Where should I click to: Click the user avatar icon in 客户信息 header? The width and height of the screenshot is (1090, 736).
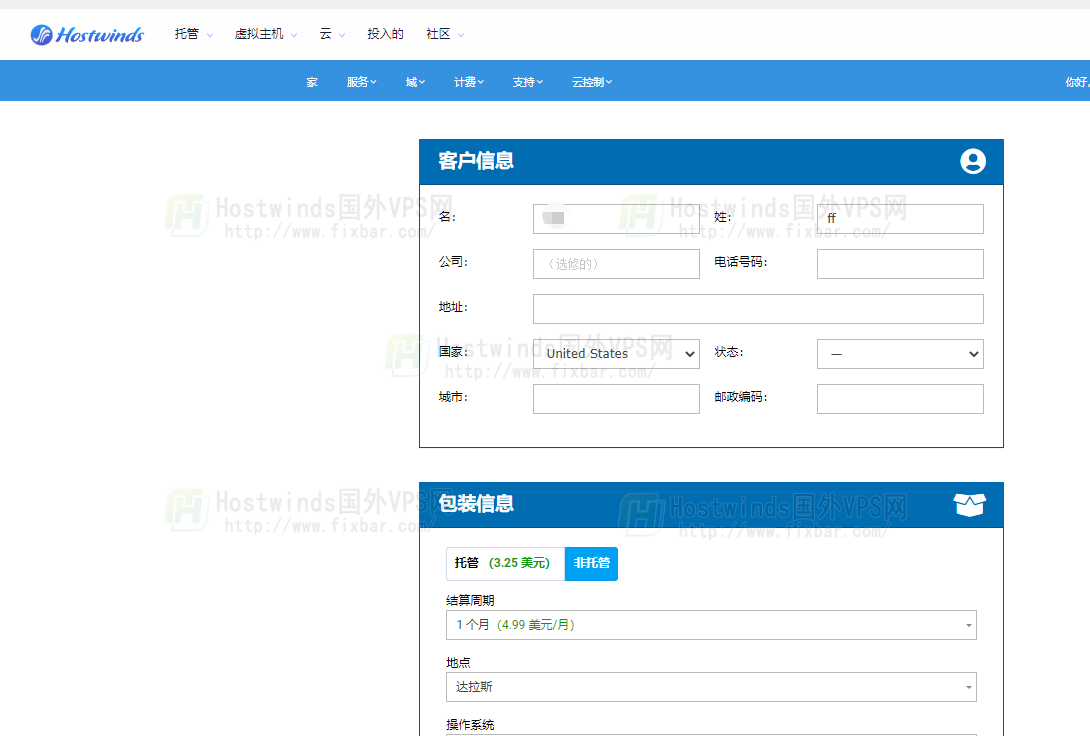[x=973, y=161]
